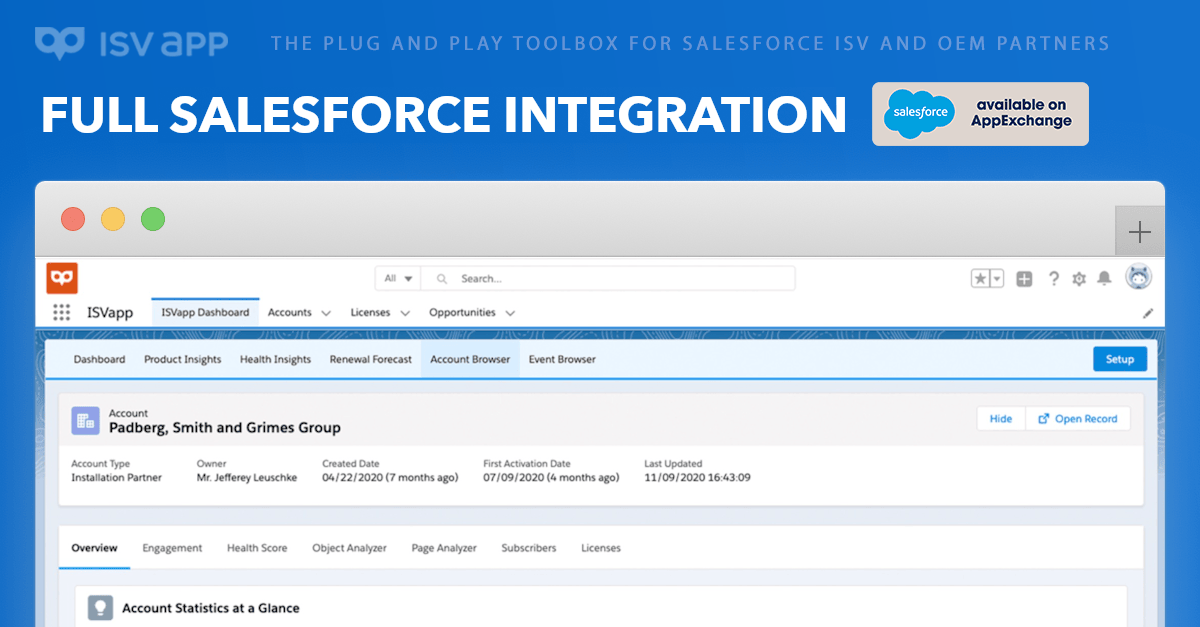Click the lightbulb icon next to Account Statistics

point(99,607)
